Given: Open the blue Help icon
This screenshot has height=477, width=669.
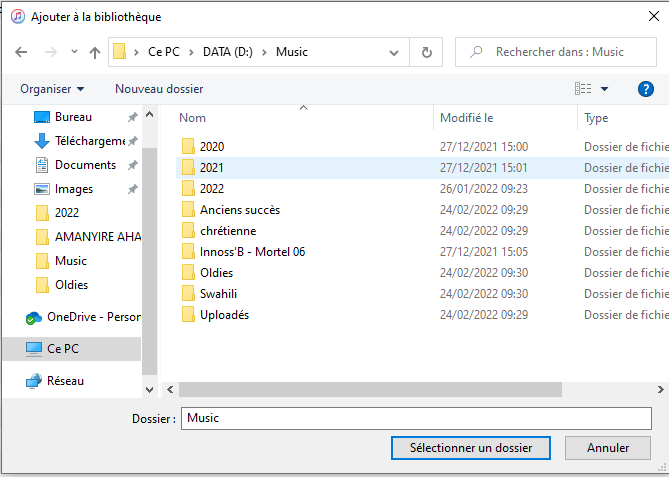Looking at the screenshot, I should [646, 89].
